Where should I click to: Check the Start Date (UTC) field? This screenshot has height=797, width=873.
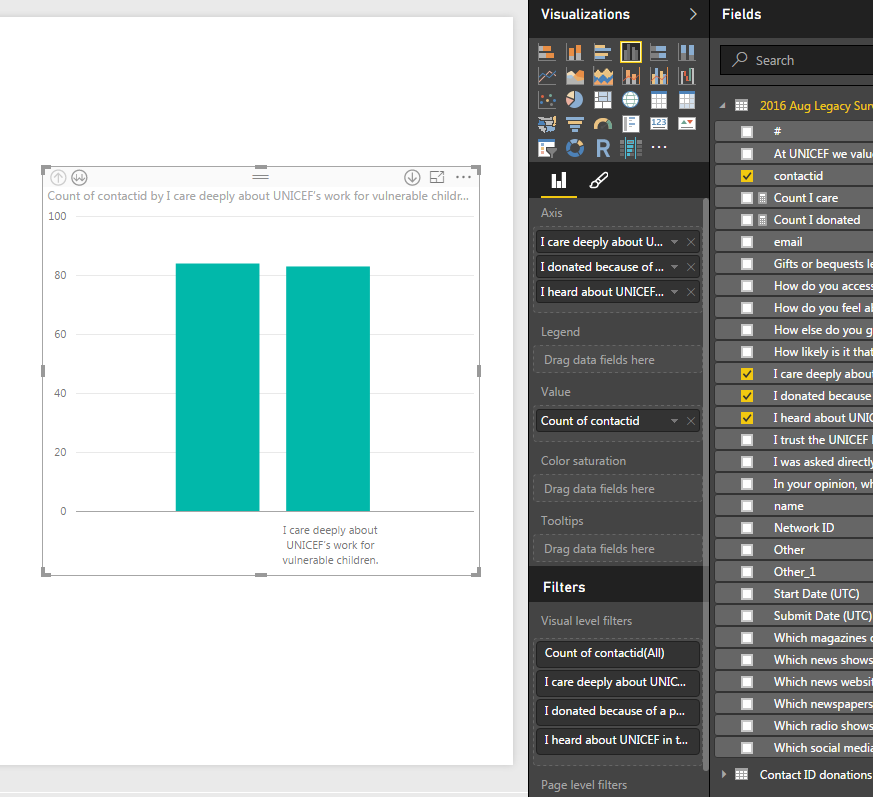pos(747,594)
